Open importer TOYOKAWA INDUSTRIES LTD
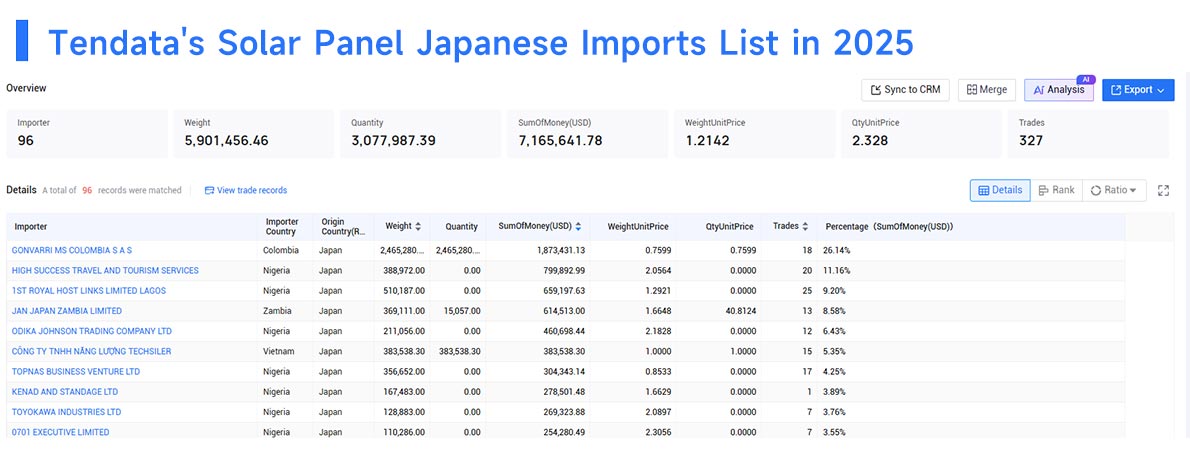This screenshot has height=472, width=1190. coord(66,412)
